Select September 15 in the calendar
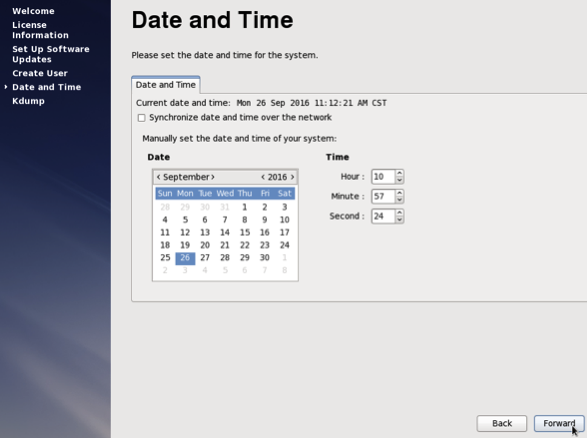Image resolution: width=588 pixels, height=439 pixels. (244, 233)
